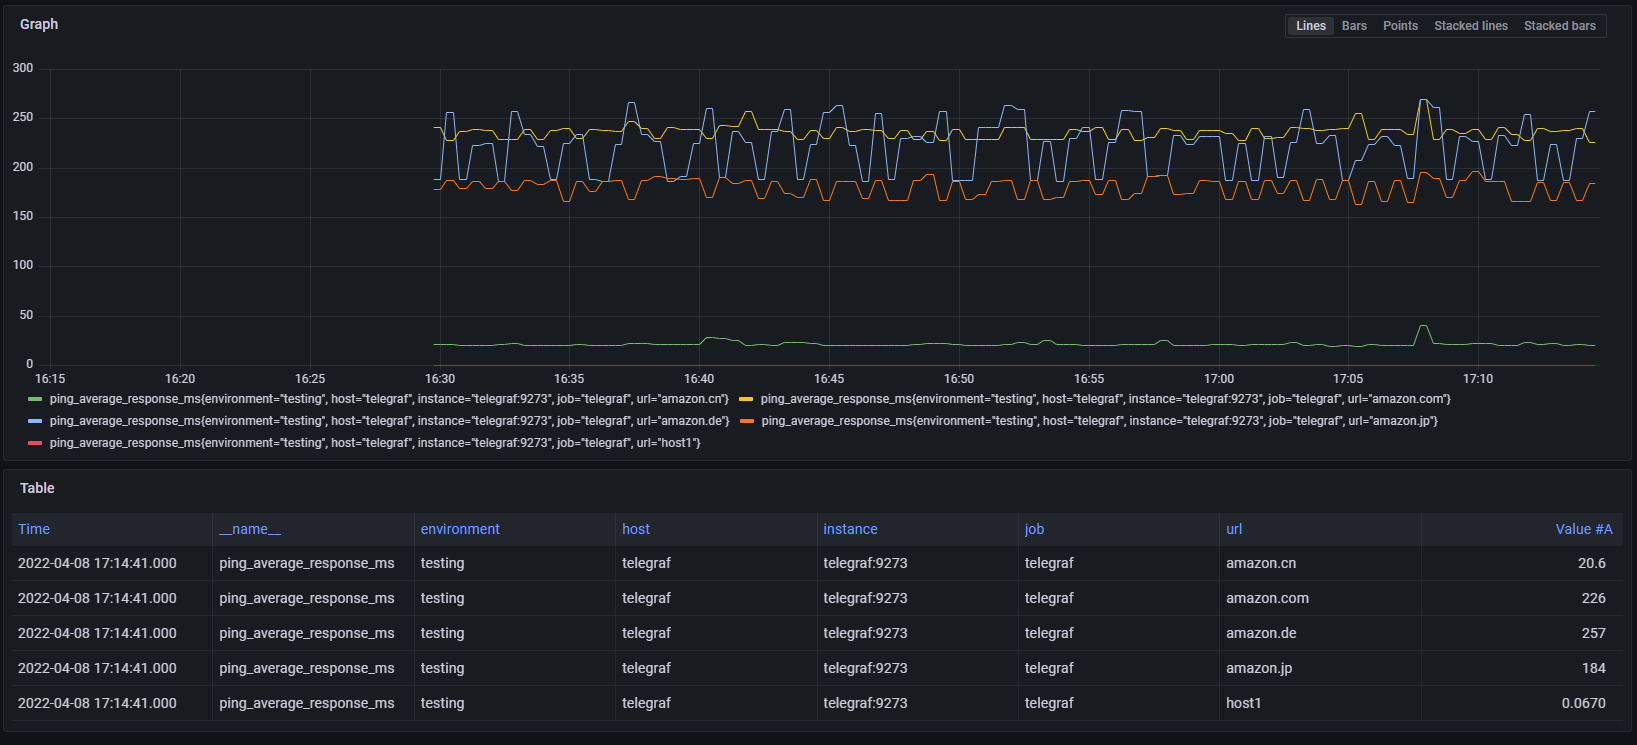Click red swatch for host1 series
Viewport: 1637px width, 745px height.
35,443
